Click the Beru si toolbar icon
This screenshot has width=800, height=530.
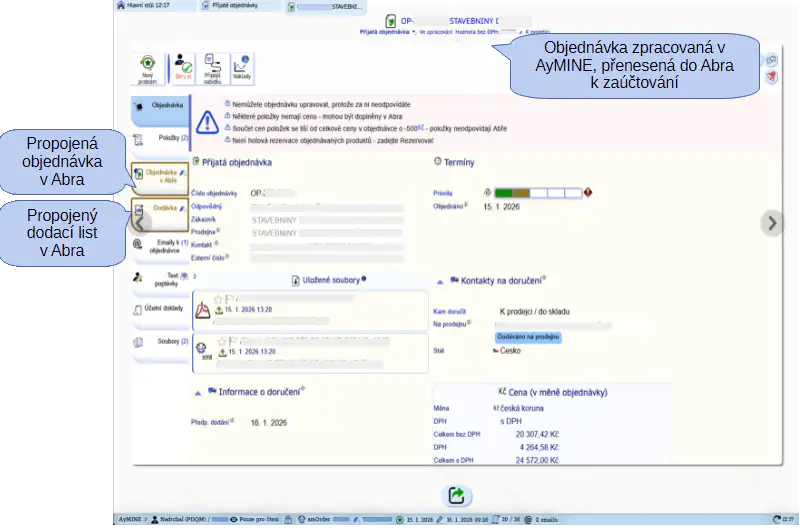click(184, 68)
